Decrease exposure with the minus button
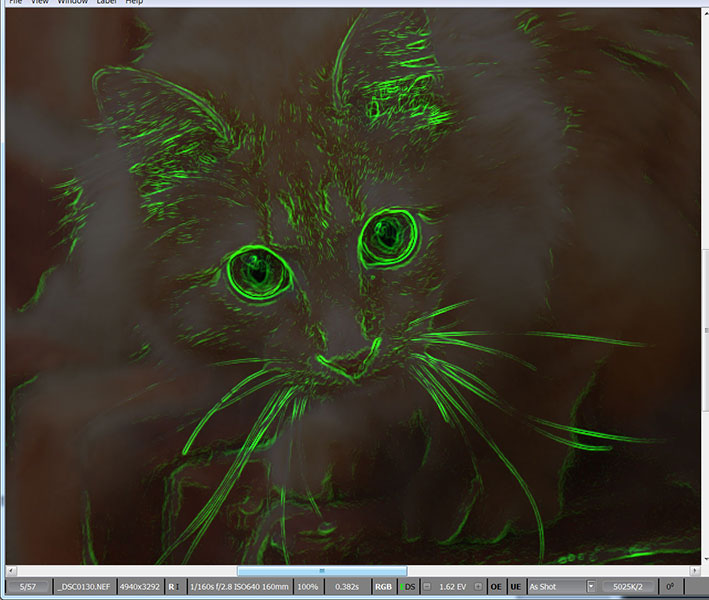The height and width of the screenshot is (600, 709). pos(428,586)
